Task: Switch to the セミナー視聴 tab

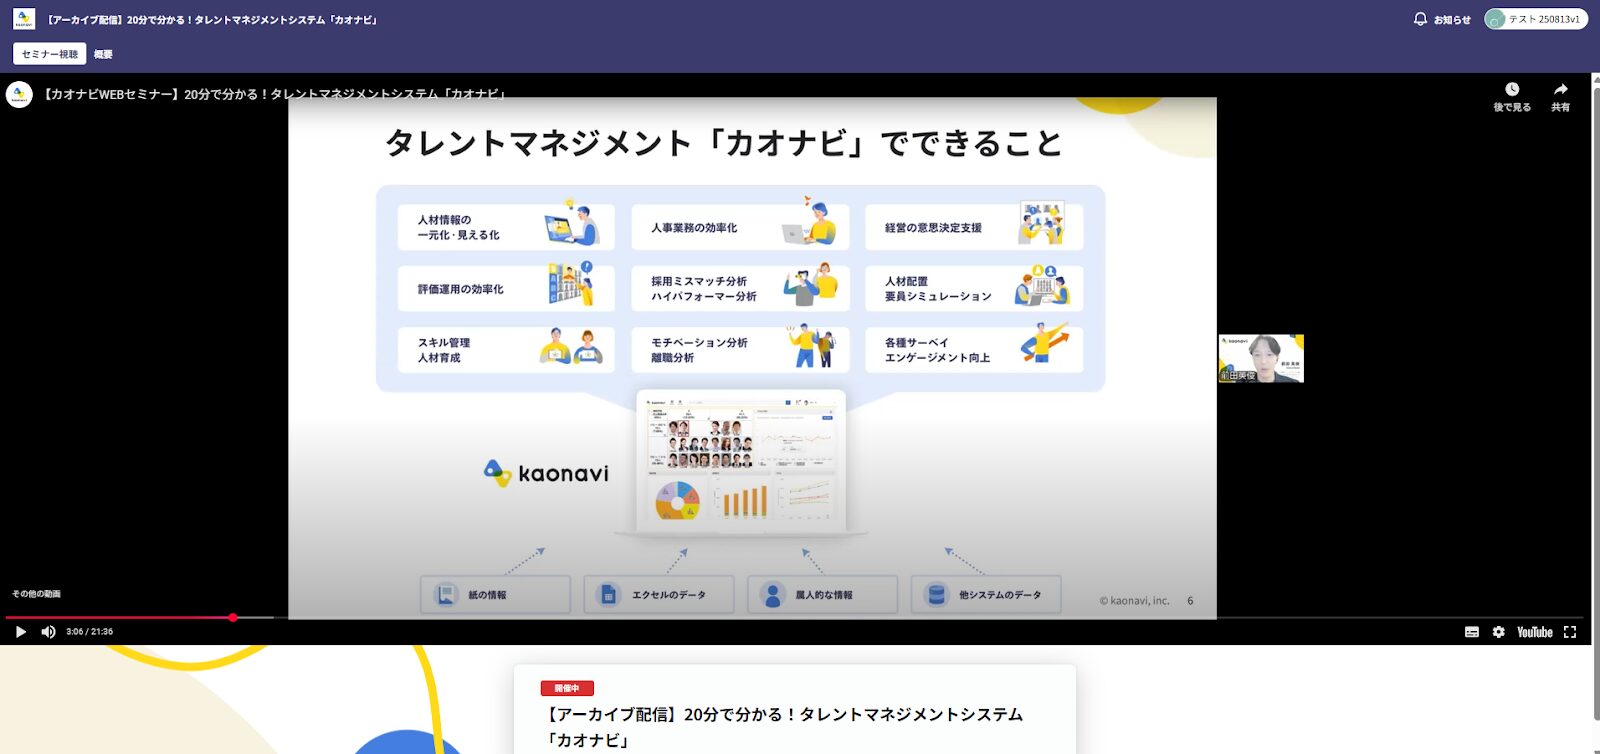Action: pos(49,54)
